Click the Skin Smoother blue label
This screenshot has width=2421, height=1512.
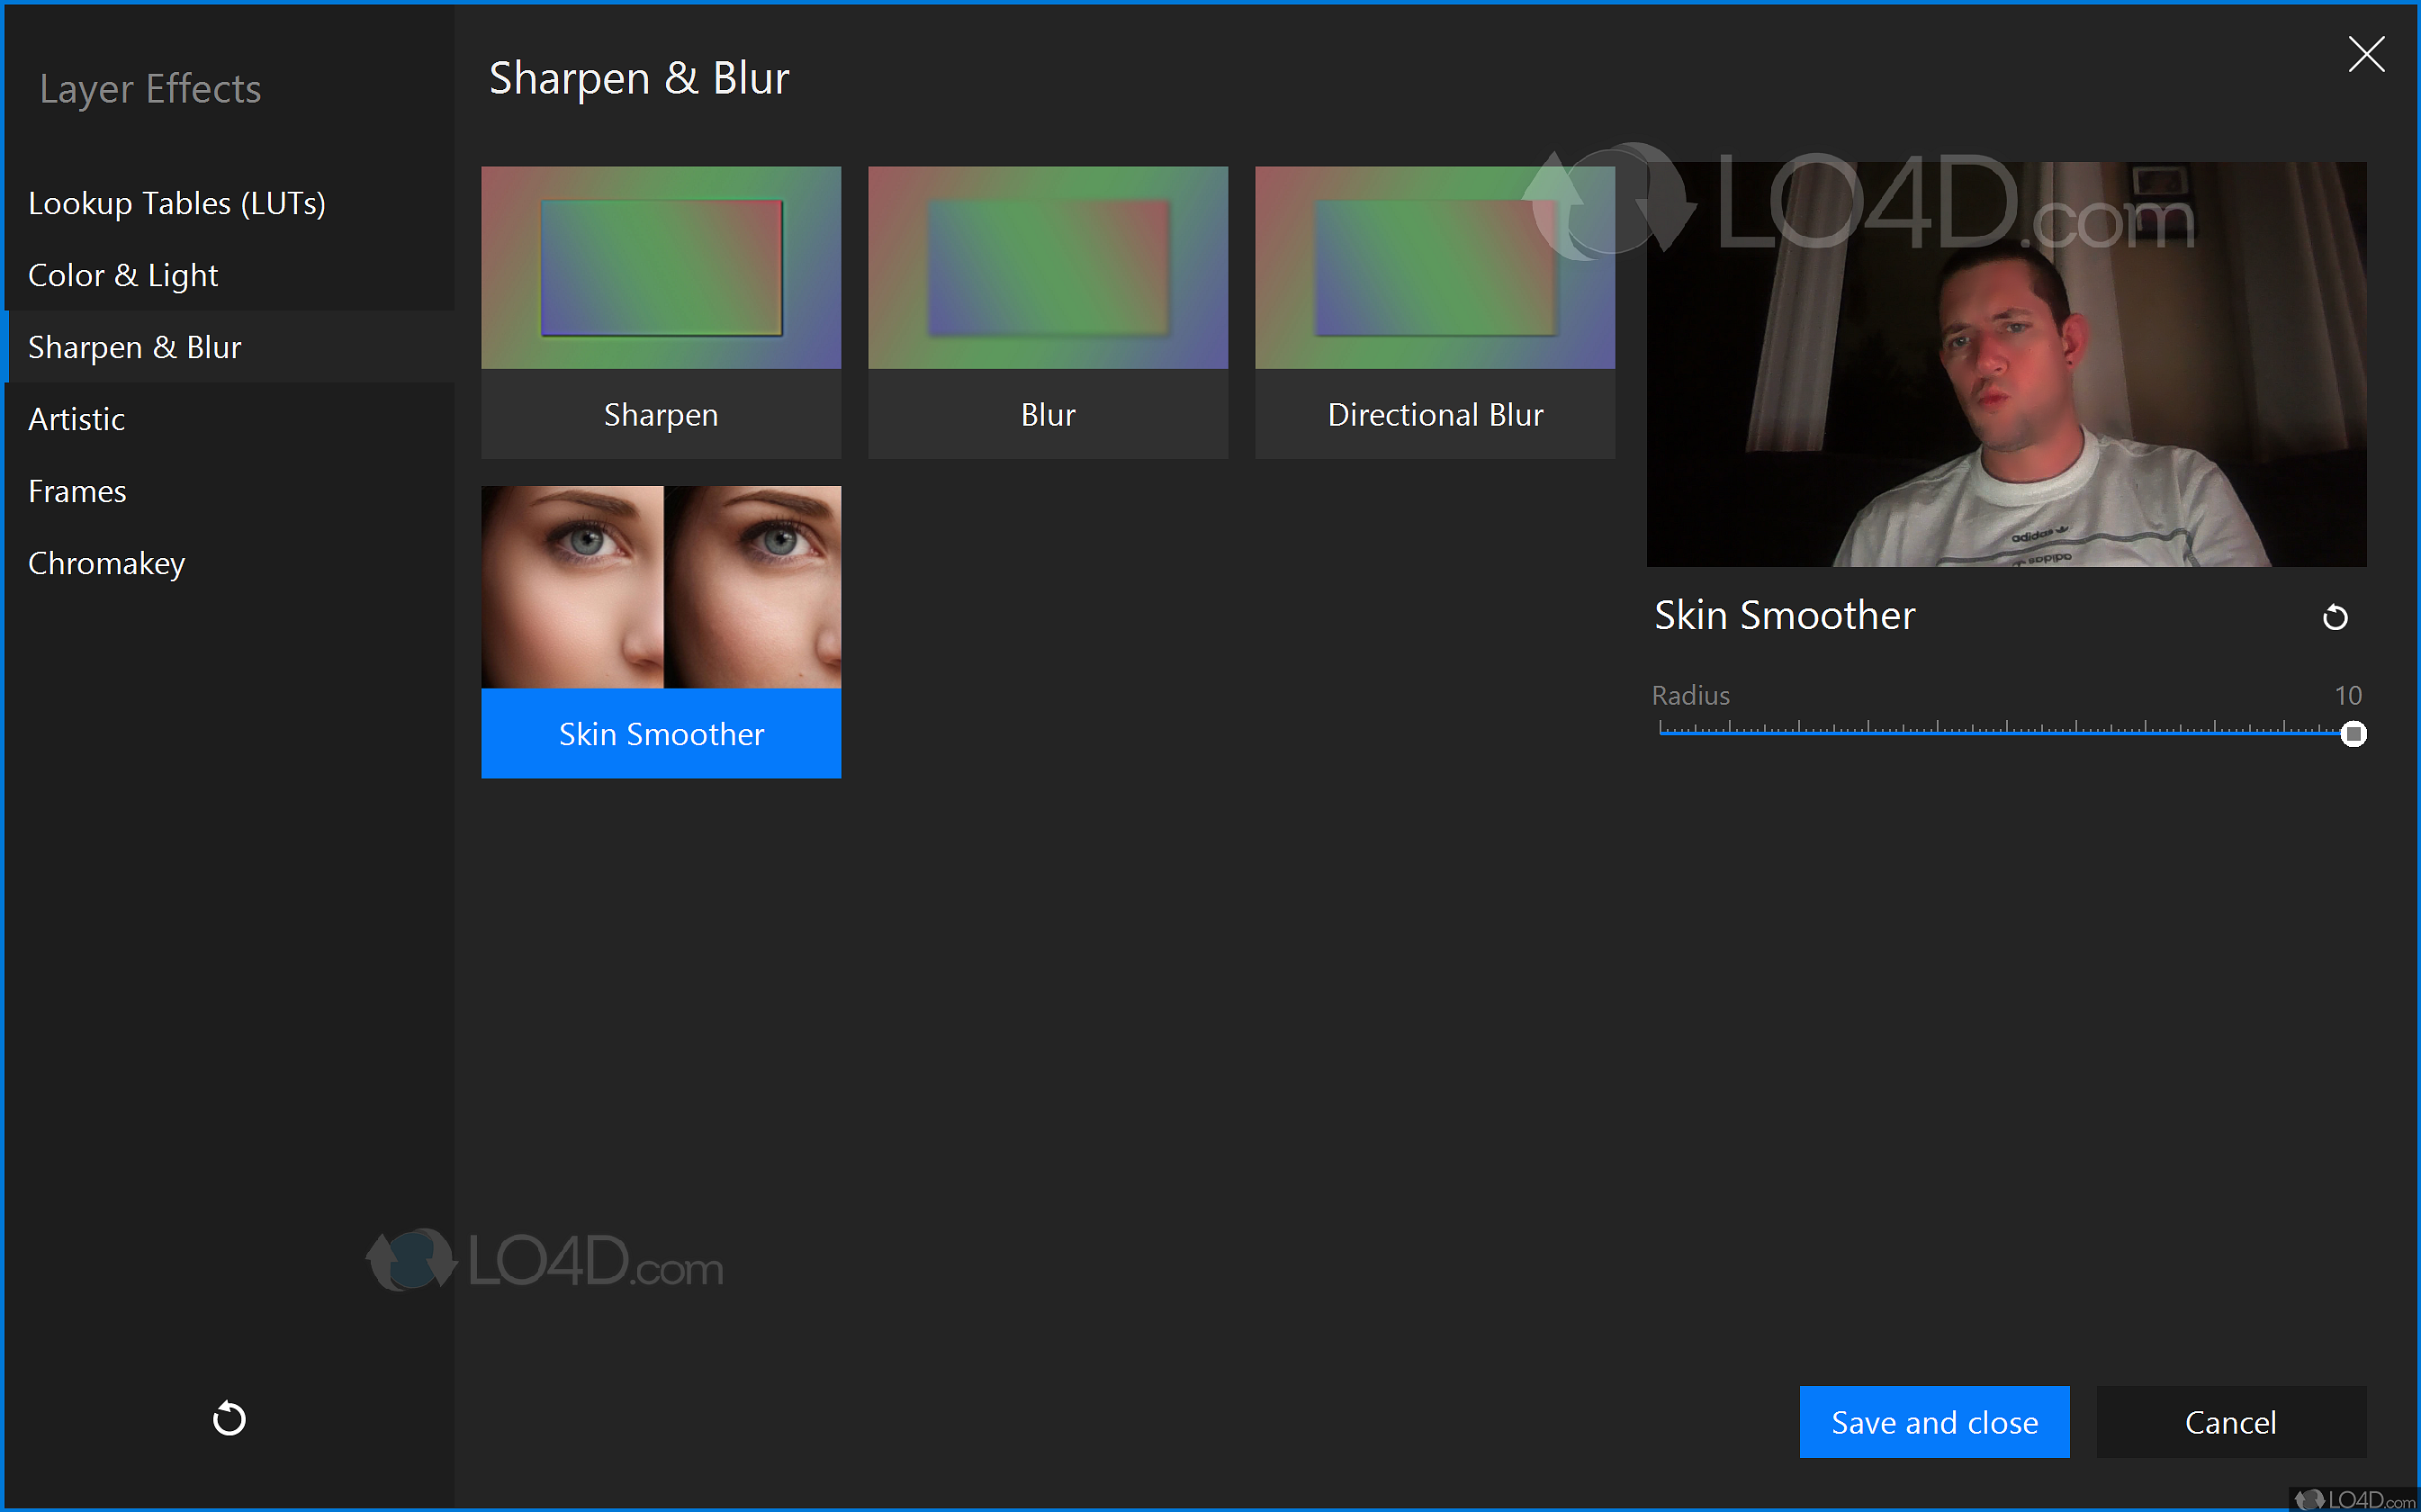click(661, 734)
